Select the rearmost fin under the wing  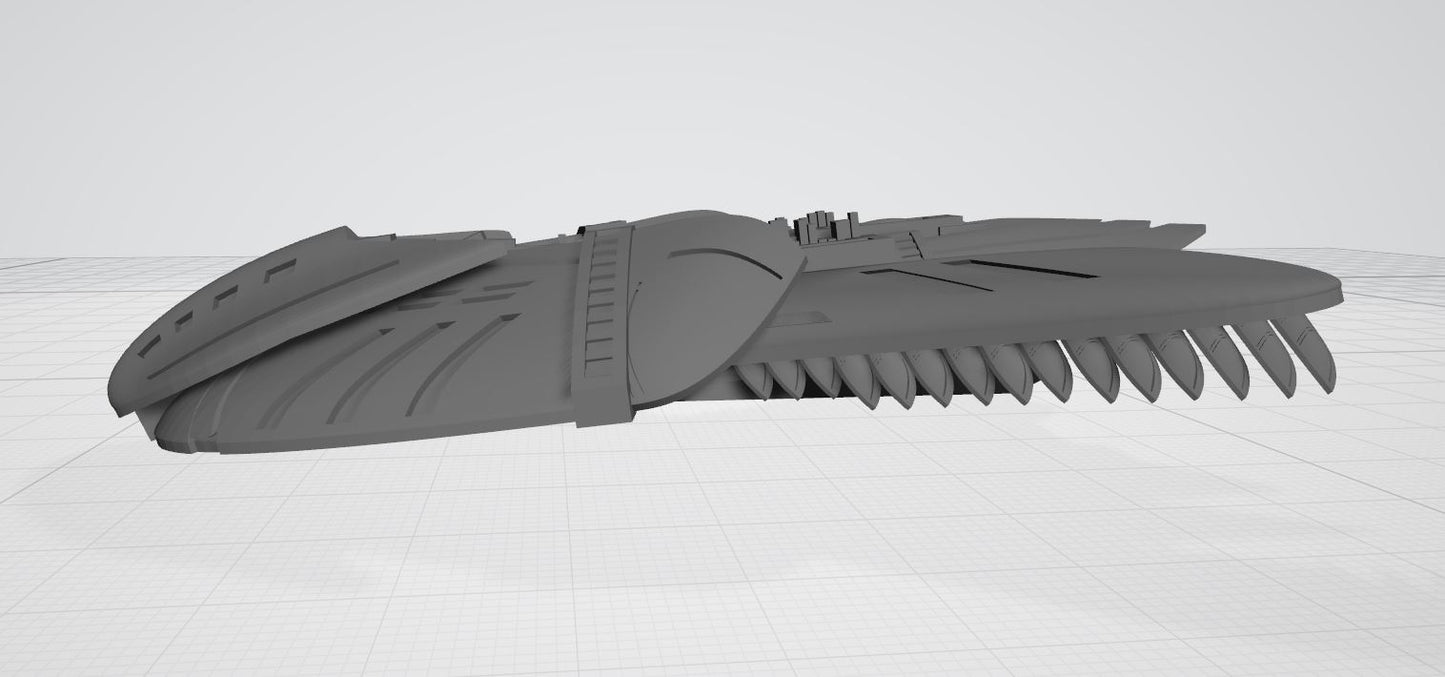(x=1315, y=355)
